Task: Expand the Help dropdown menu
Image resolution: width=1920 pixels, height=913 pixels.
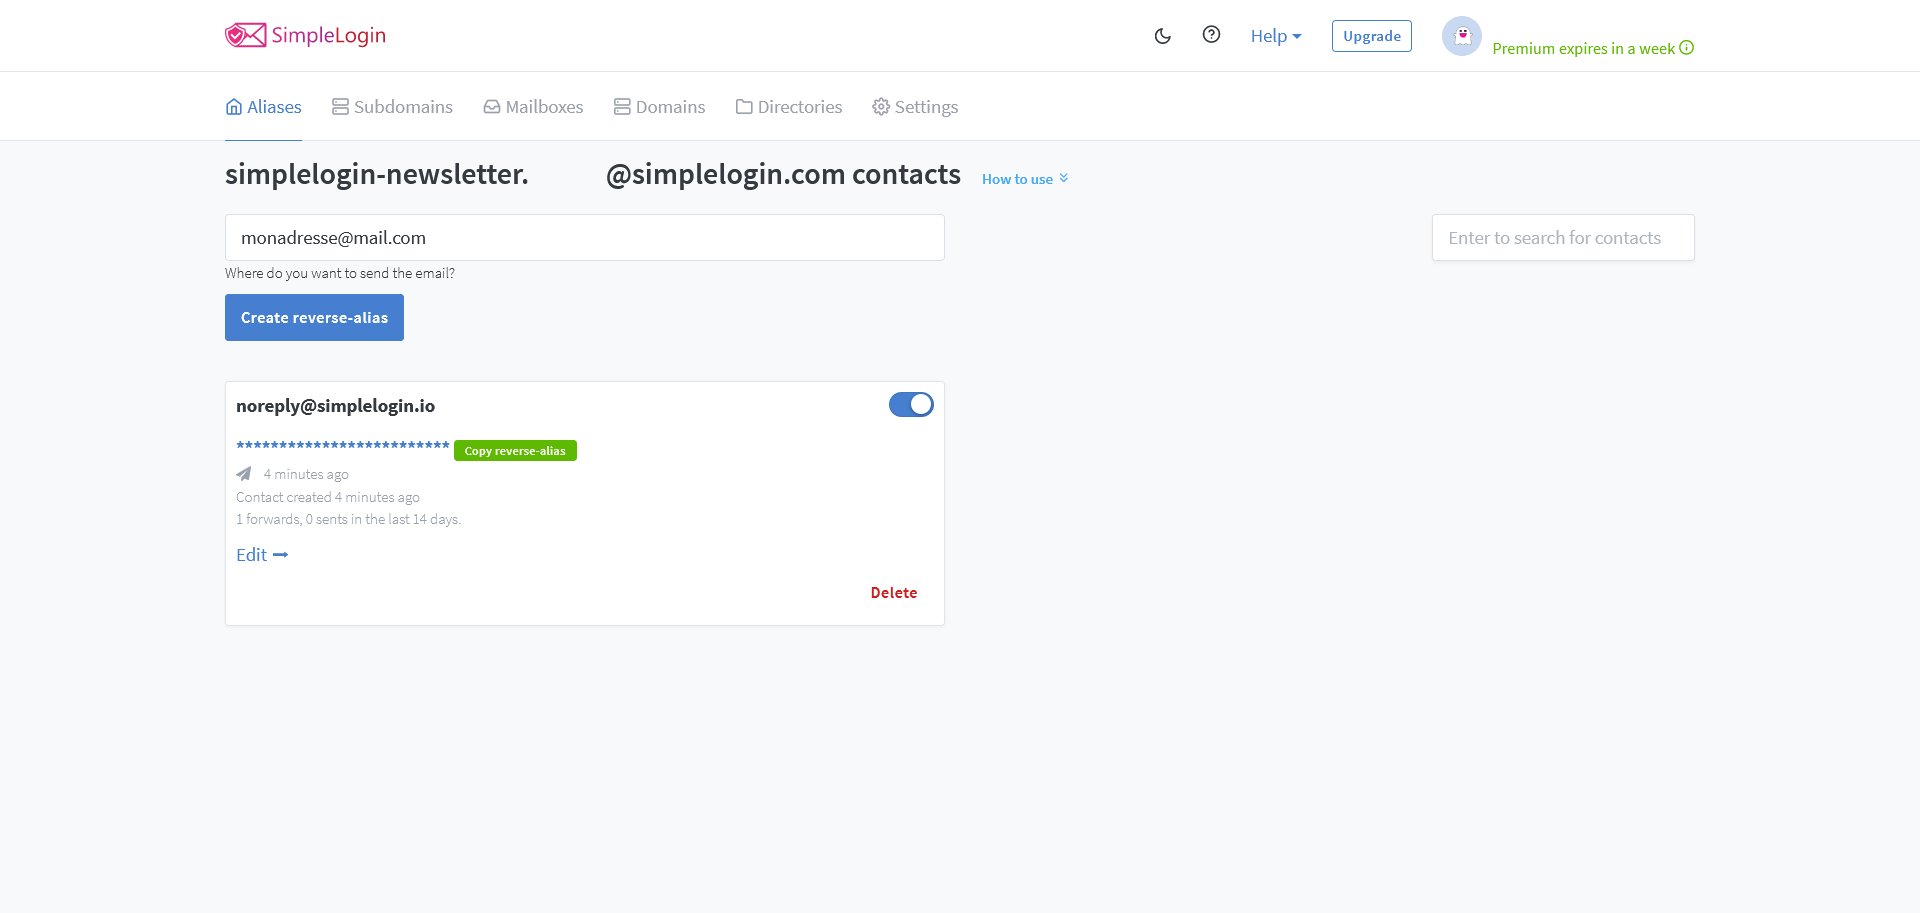Action: pyautogui.click(x=1276, y=36)
